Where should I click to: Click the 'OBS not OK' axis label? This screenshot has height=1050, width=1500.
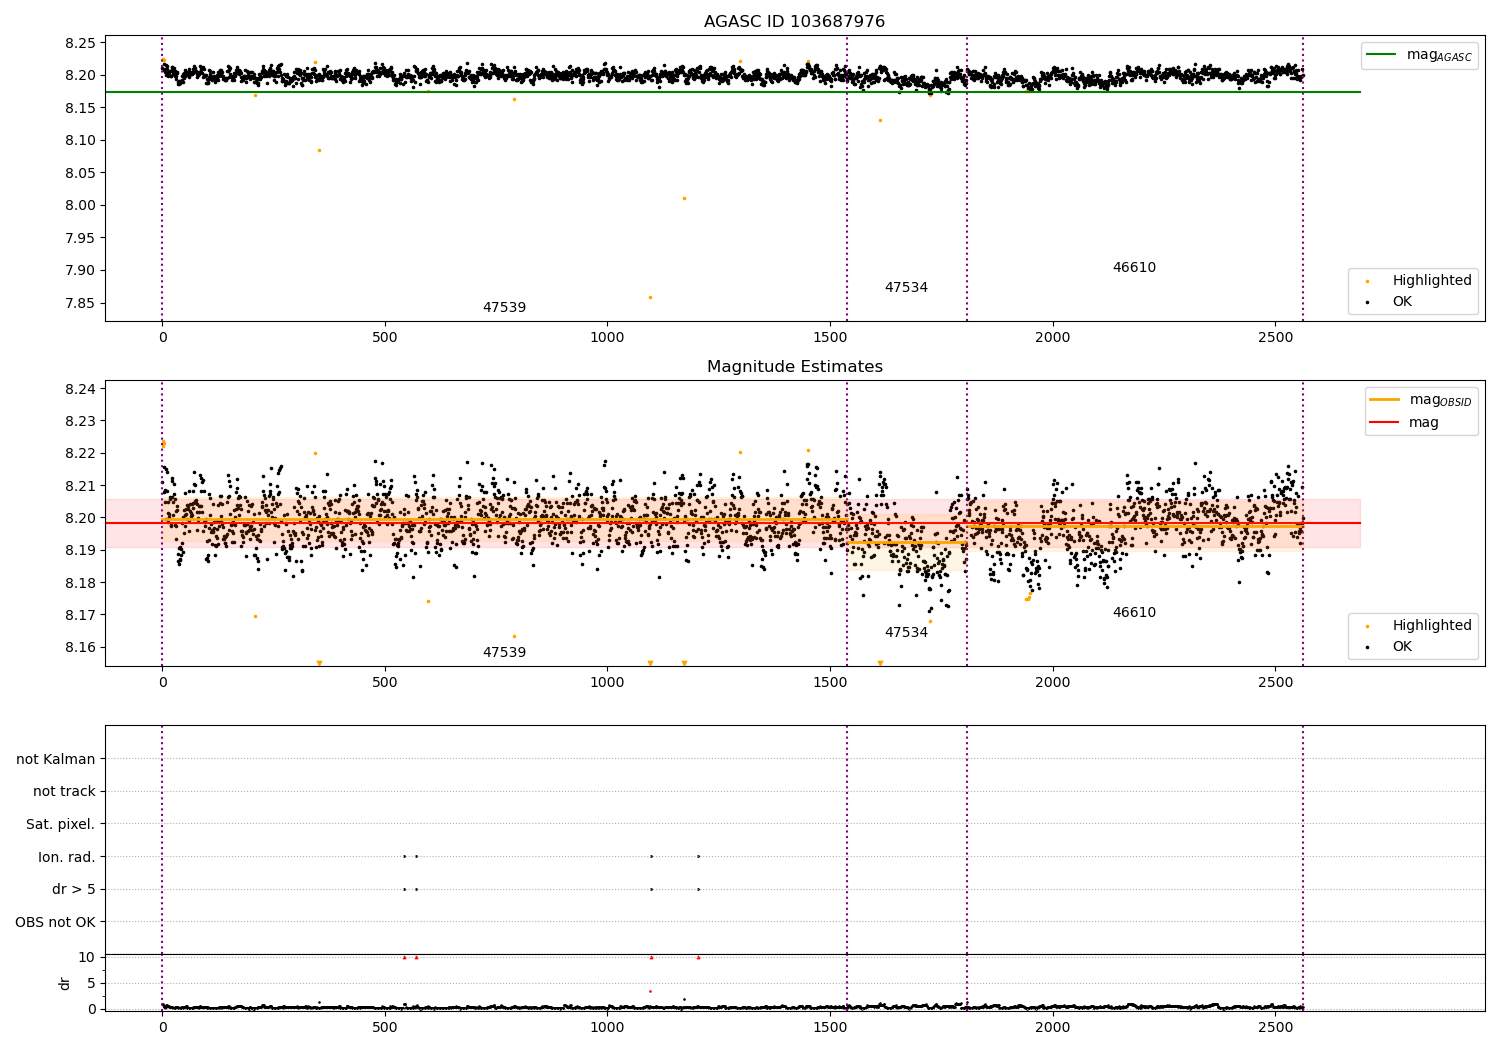pos(55,922)
